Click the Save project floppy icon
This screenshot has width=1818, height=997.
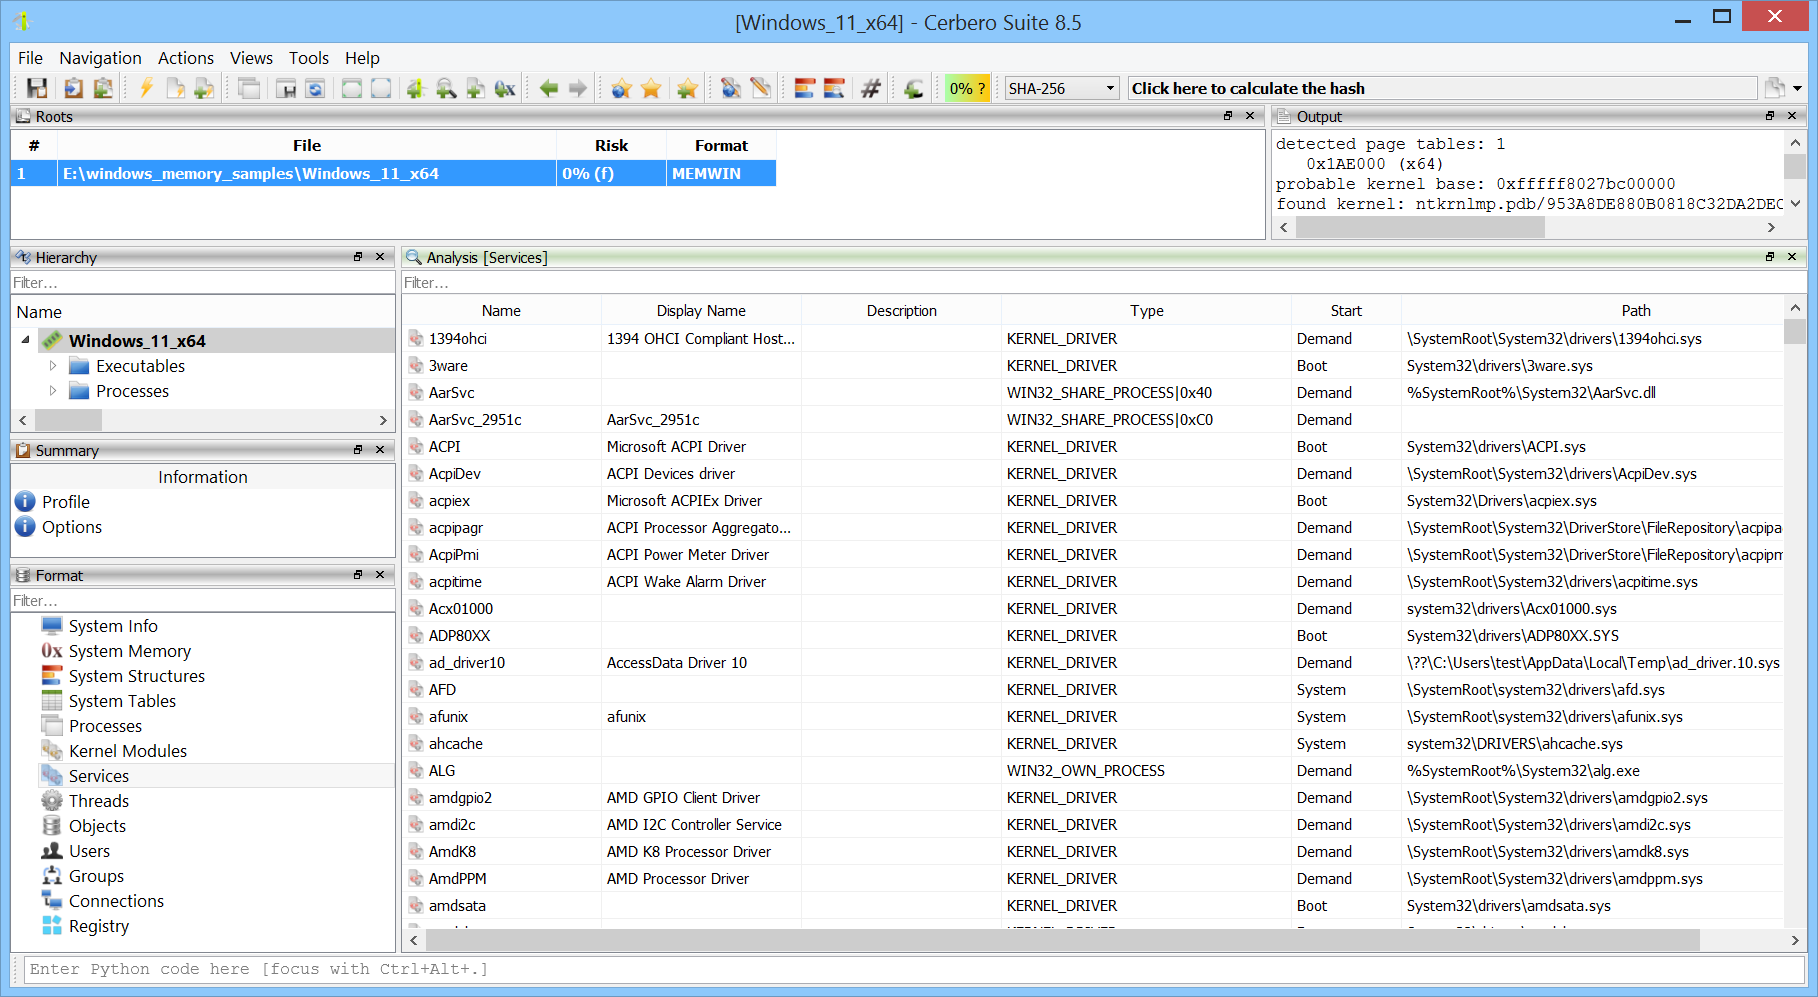(37, 88)
